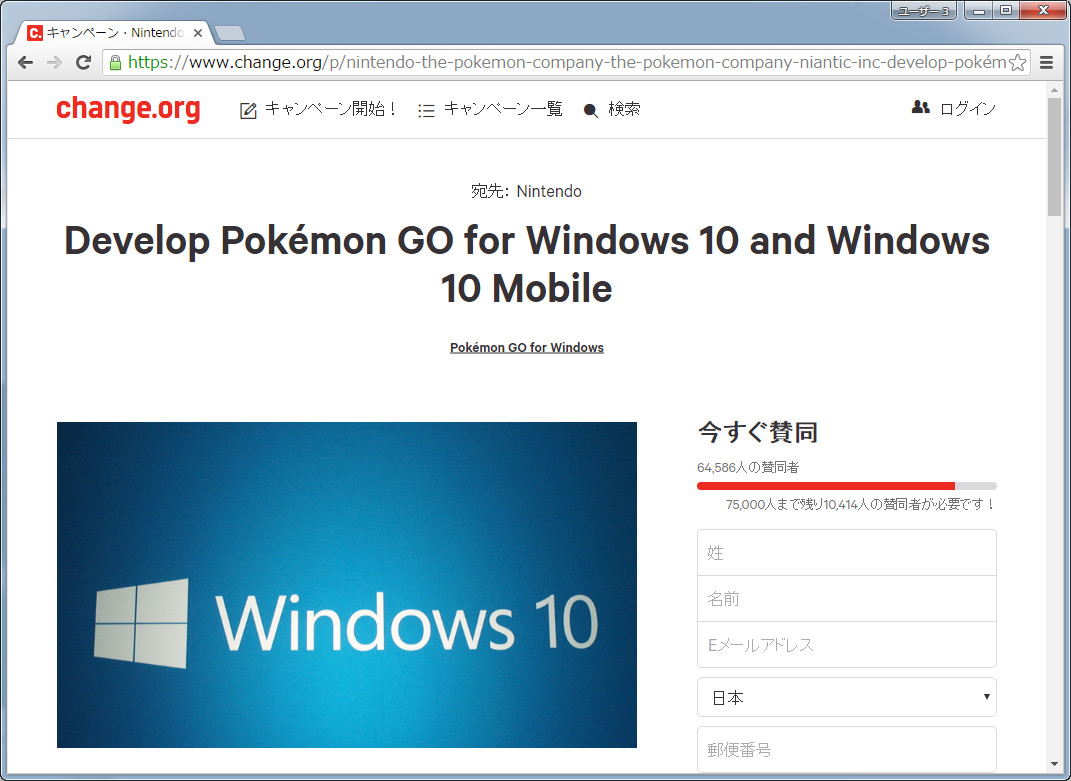
Task: Go to the change.org home logo
Action: [128, 109]
